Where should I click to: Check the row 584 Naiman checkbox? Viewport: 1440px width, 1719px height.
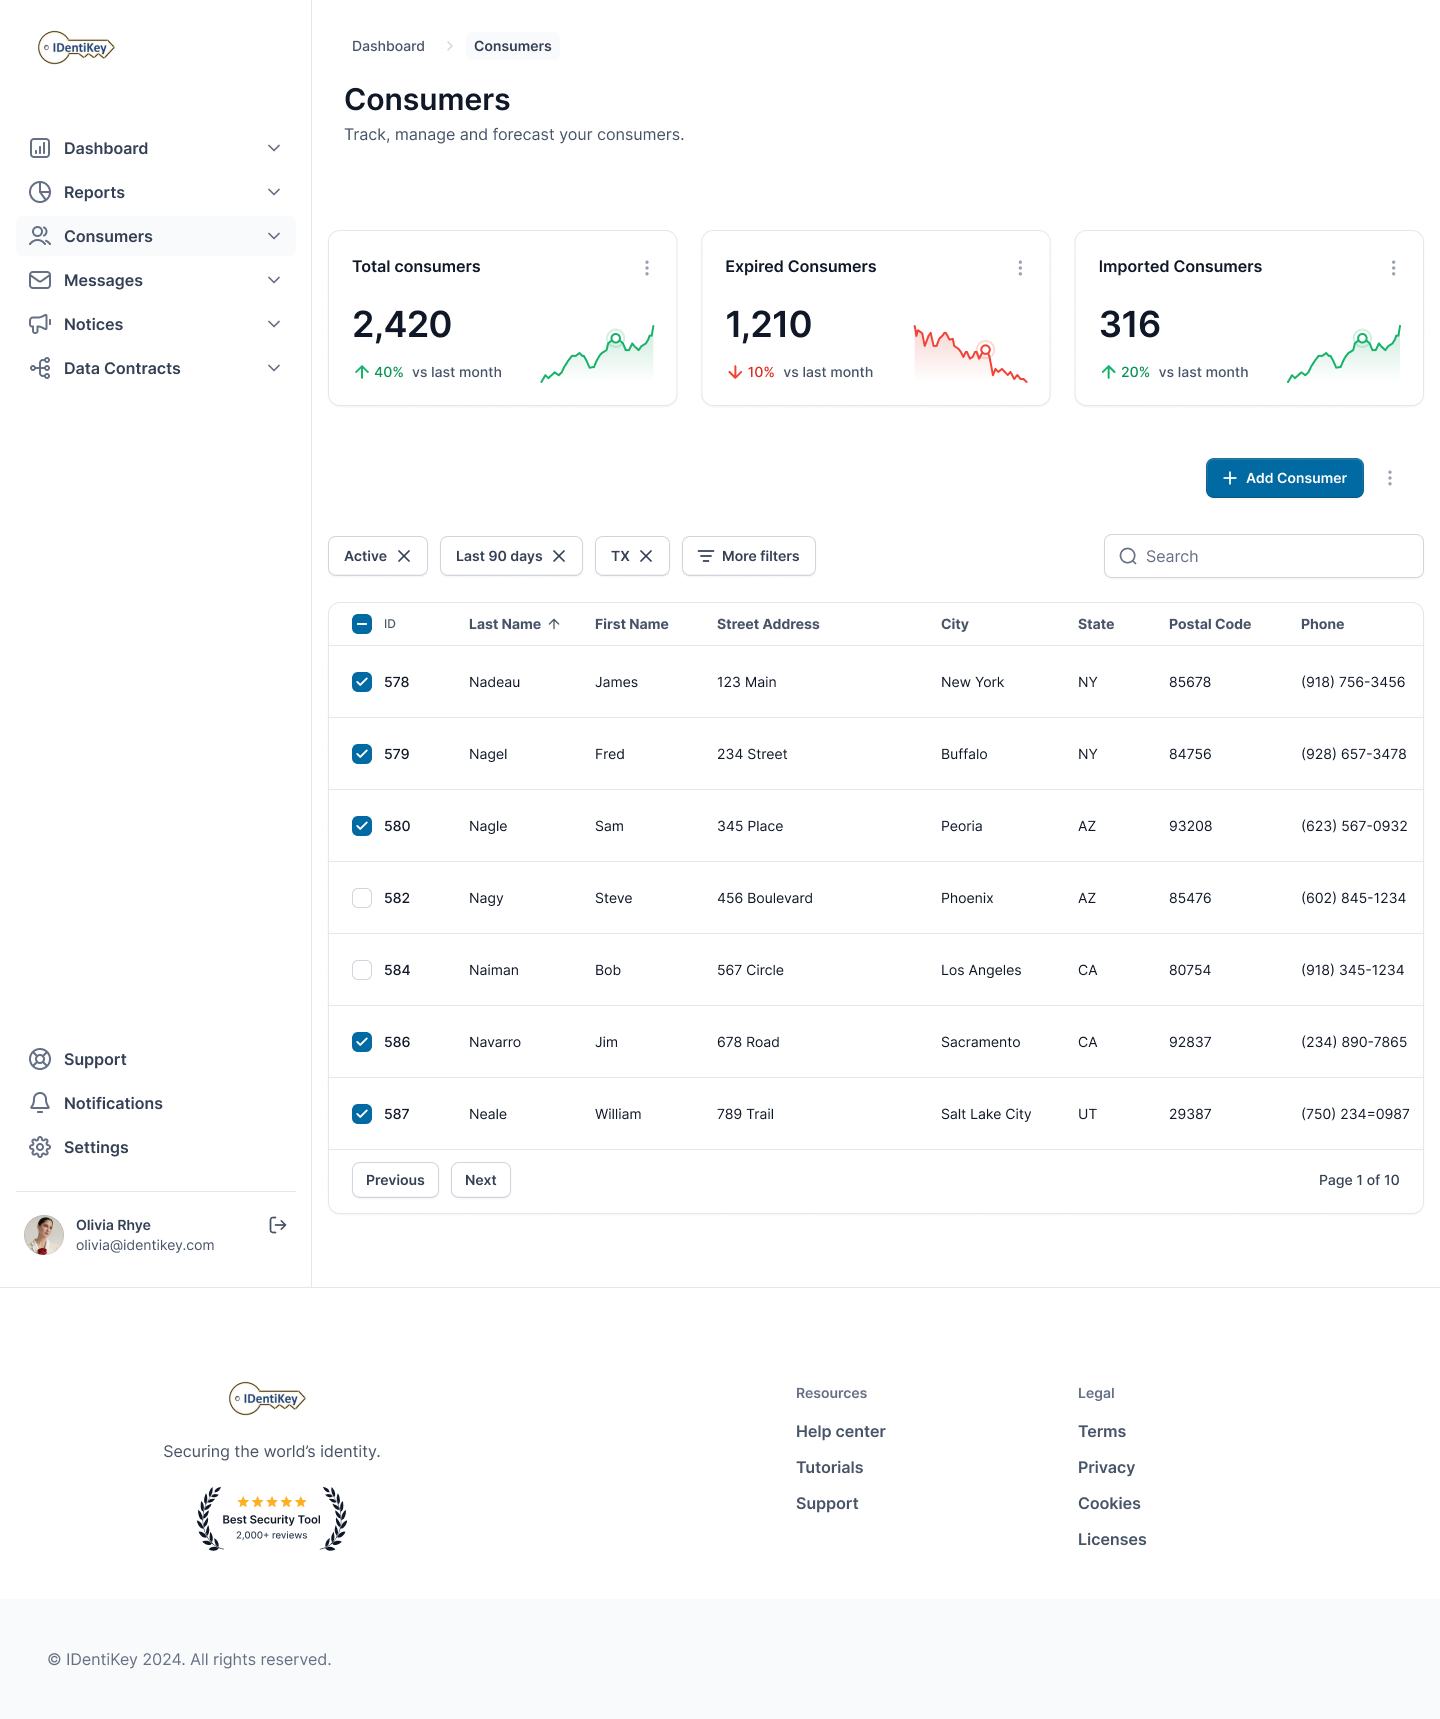(x=362, y=970)
